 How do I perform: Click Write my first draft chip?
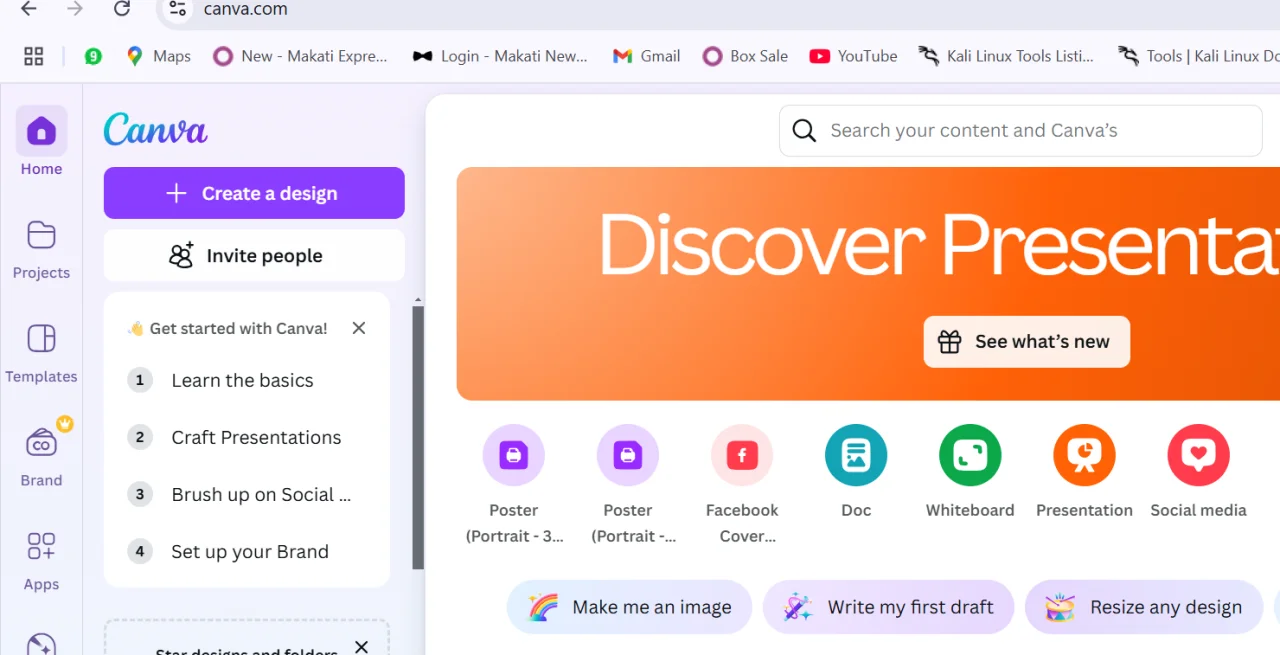[x=888, y=607]
